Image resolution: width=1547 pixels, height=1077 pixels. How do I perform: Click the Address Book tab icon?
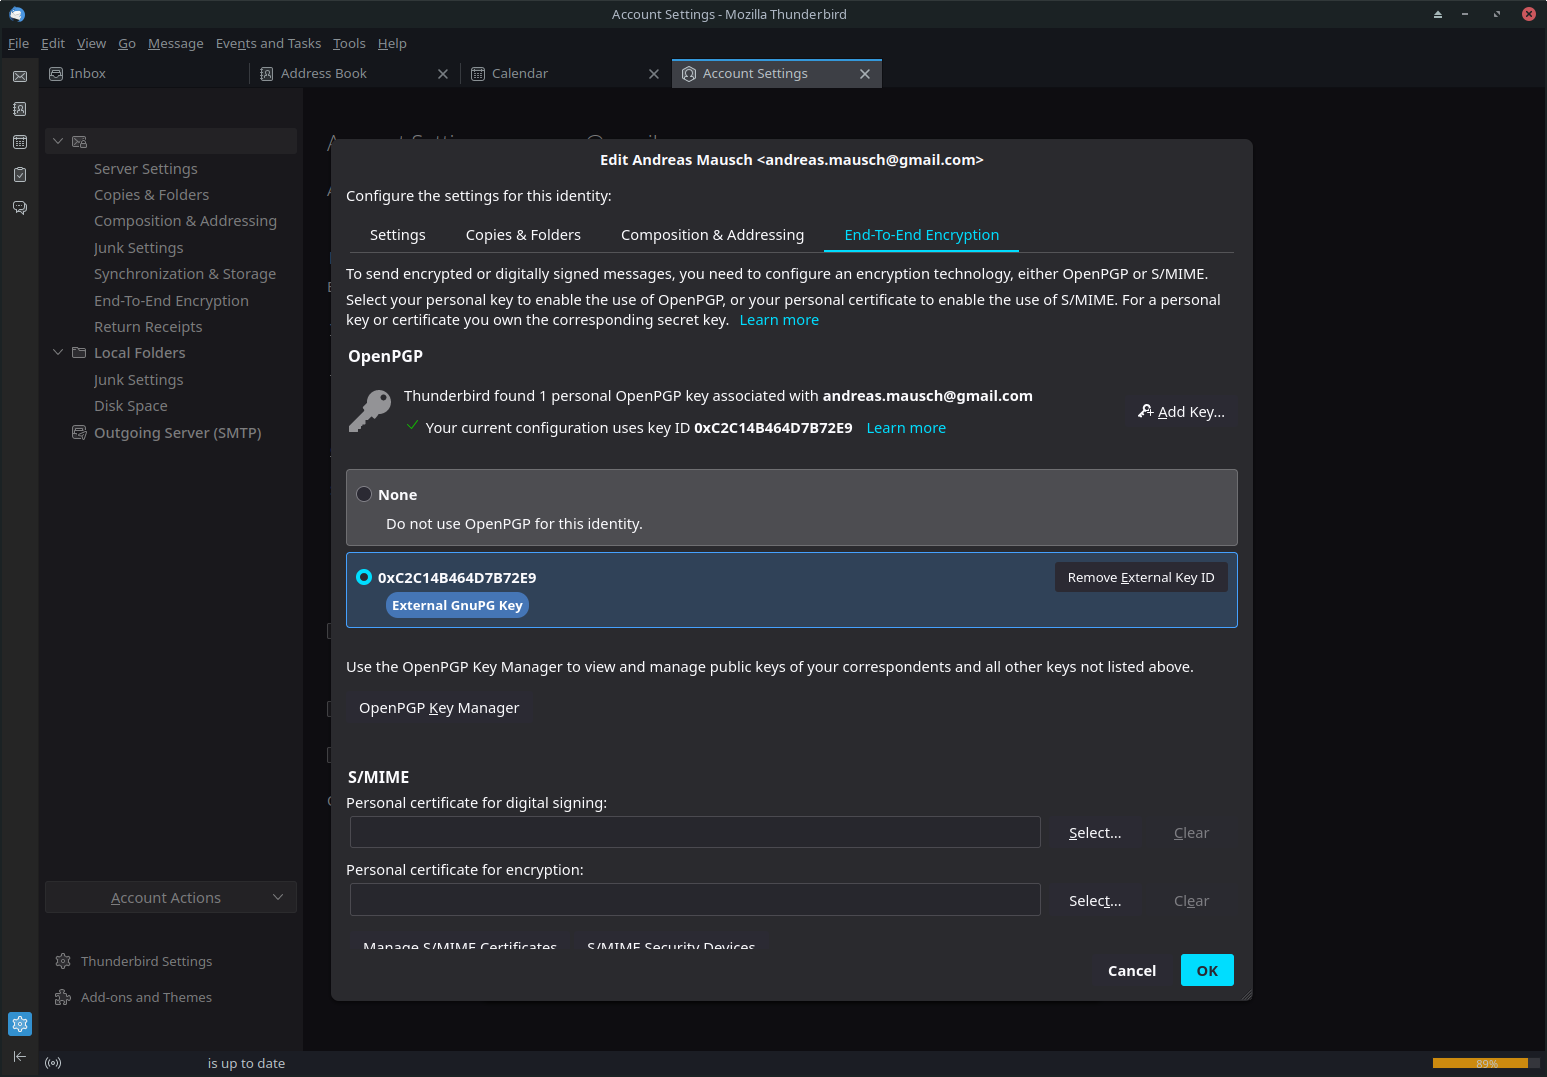click(x=267, y=74)
